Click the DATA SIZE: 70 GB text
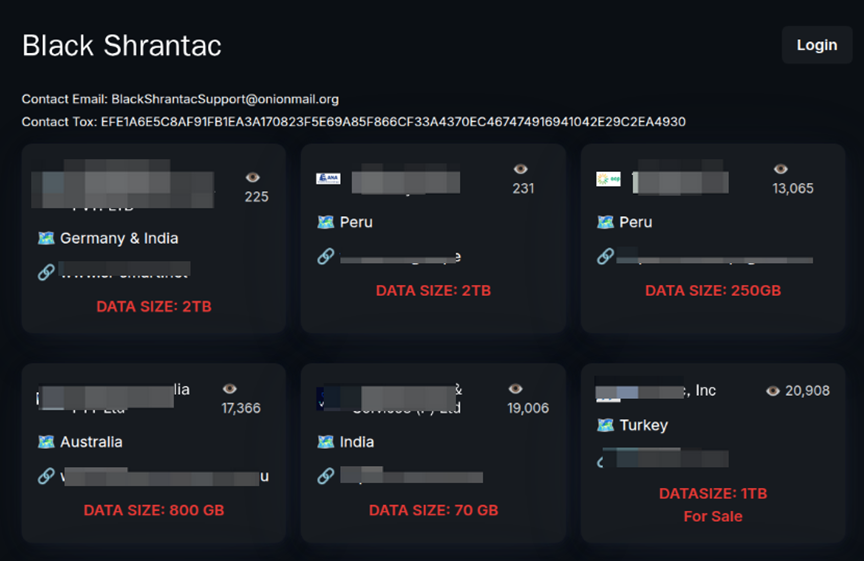Screen dimensions: 864x561 click(x=433, y=510)
